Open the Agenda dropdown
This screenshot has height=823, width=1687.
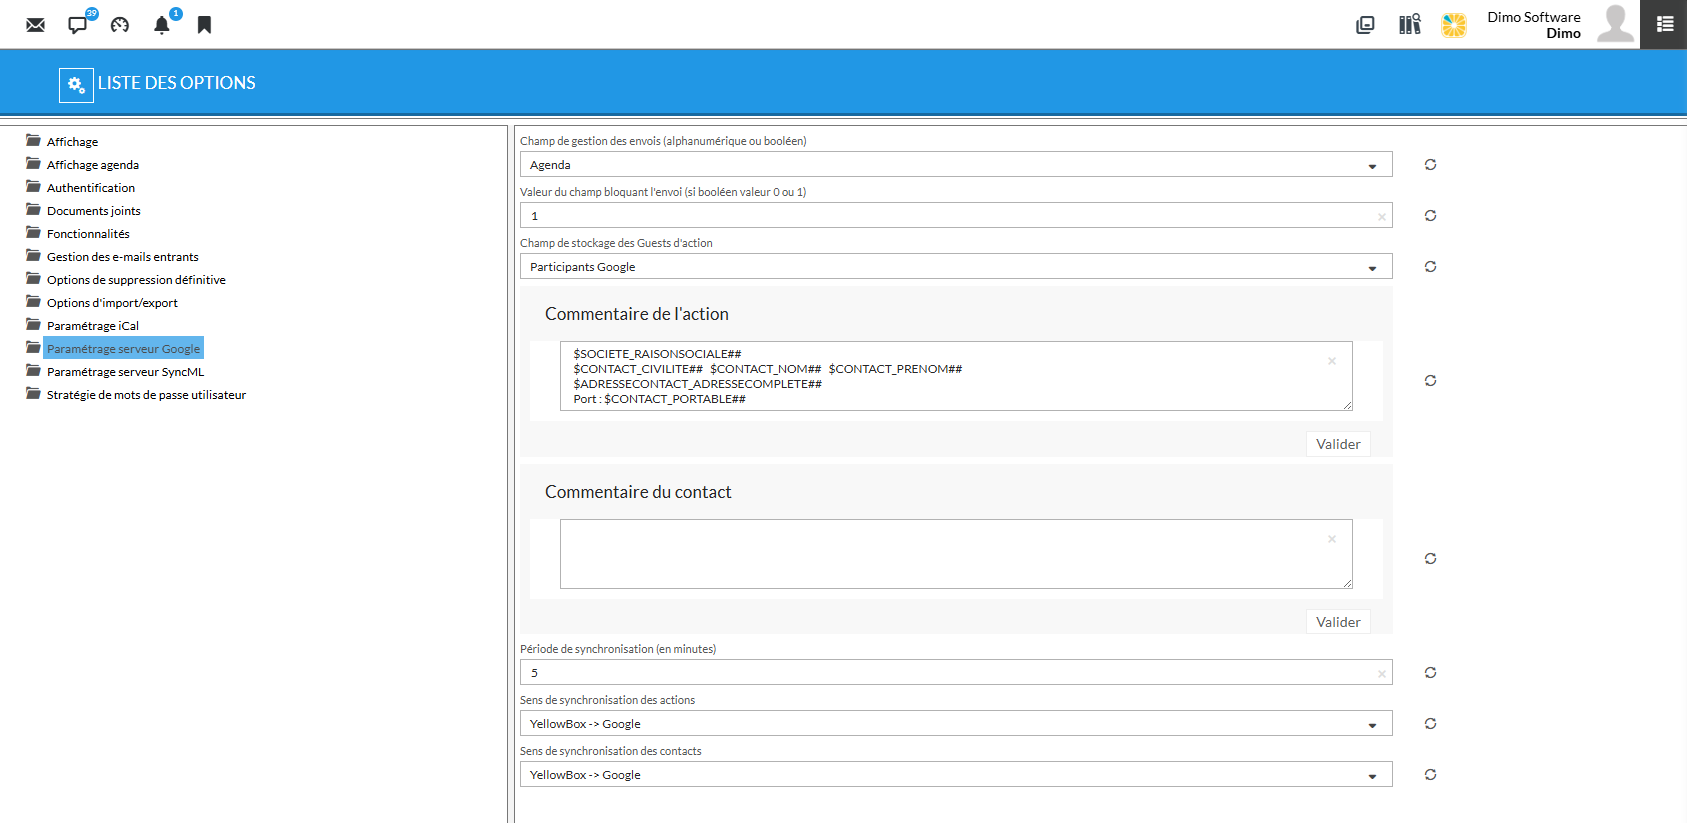[x=955, y=165]
